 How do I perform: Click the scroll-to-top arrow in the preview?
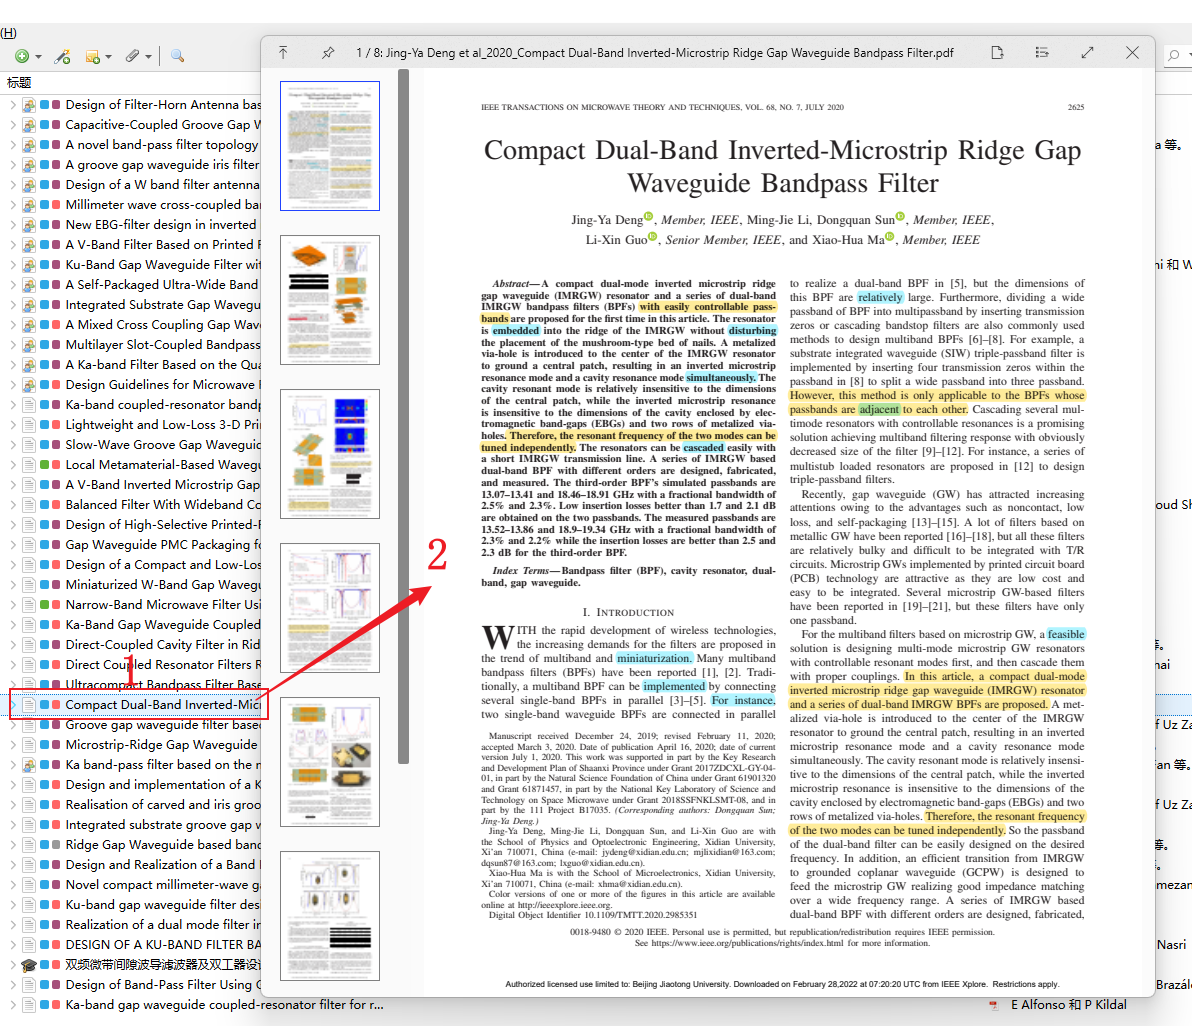283,52
